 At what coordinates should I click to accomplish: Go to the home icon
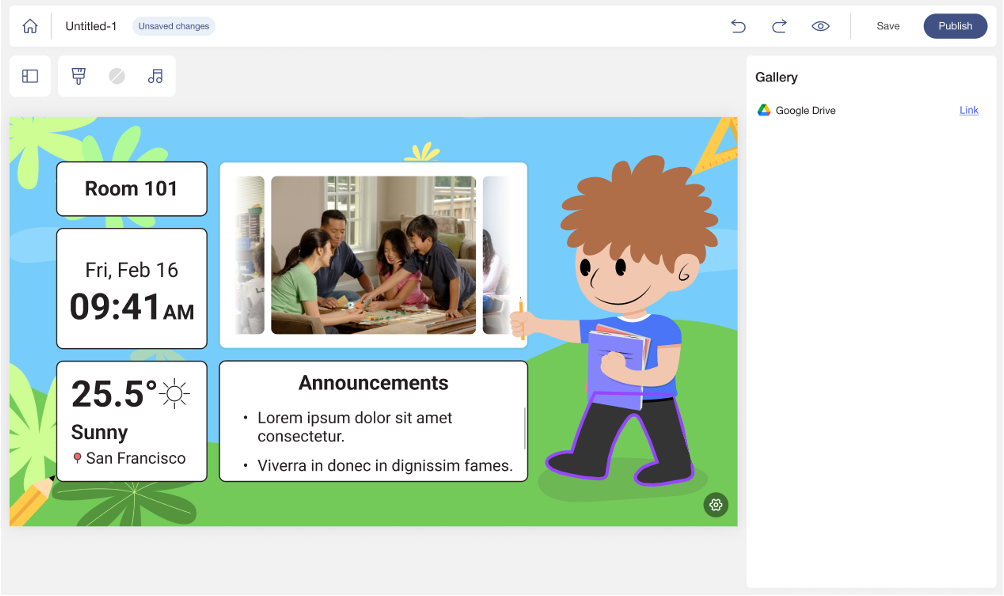pyautogui.click(x=30, y=26)
